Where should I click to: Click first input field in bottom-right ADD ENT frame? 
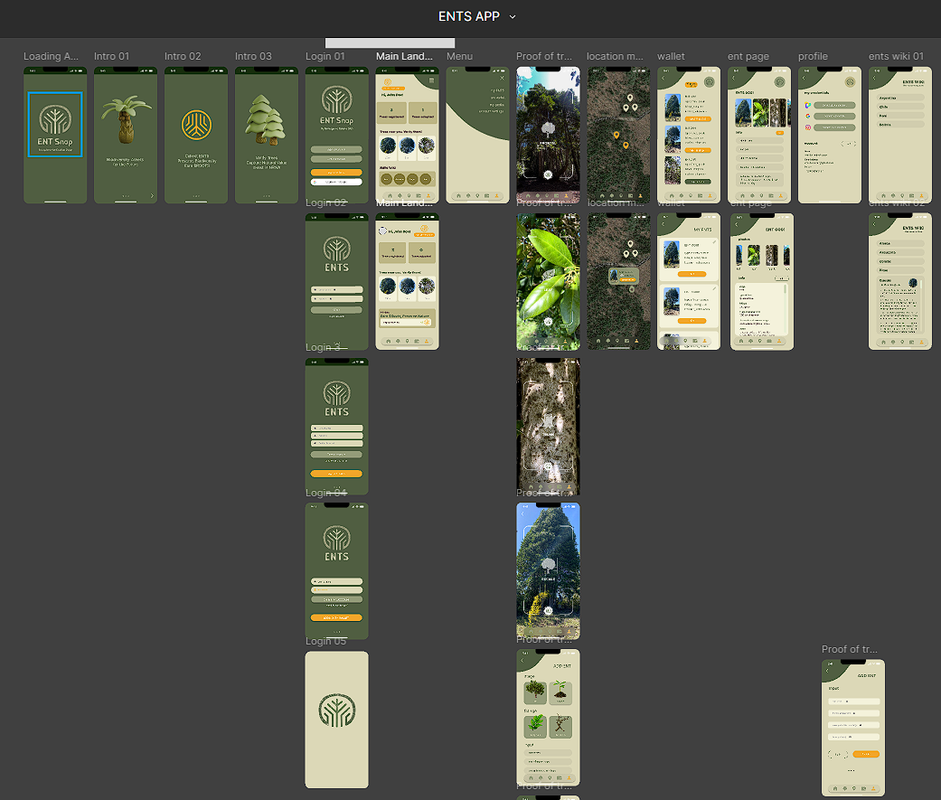click(x=853, y=701)
